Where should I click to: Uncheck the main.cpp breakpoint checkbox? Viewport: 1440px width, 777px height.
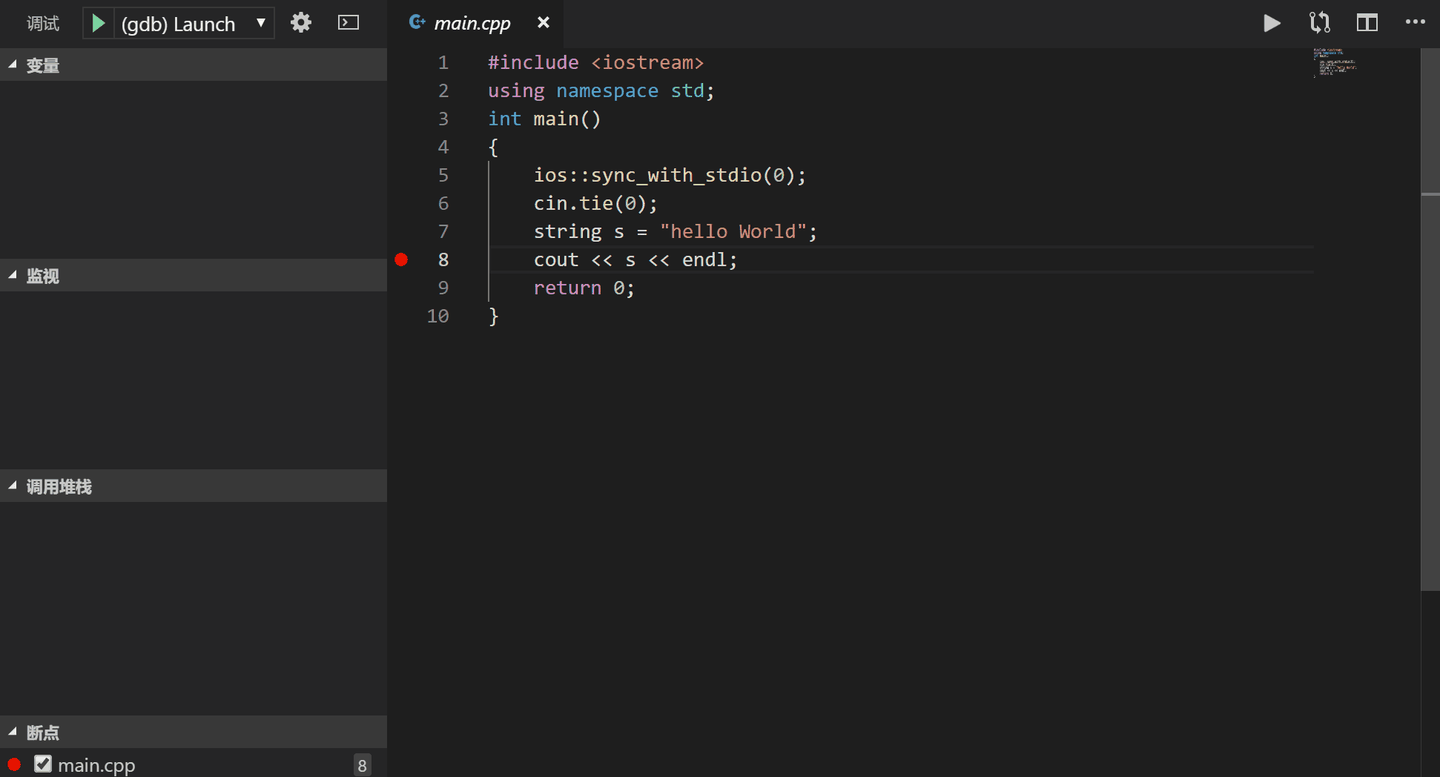(x=43, y=764)
